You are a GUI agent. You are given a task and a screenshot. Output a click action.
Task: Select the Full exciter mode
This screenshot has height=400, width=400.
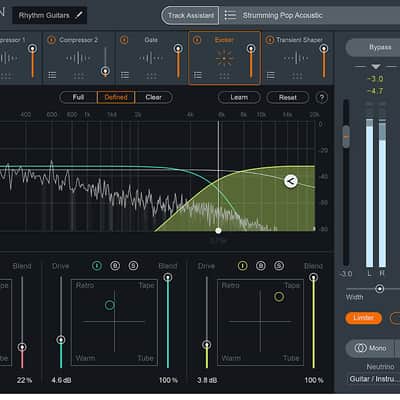[x=78, y=97]
